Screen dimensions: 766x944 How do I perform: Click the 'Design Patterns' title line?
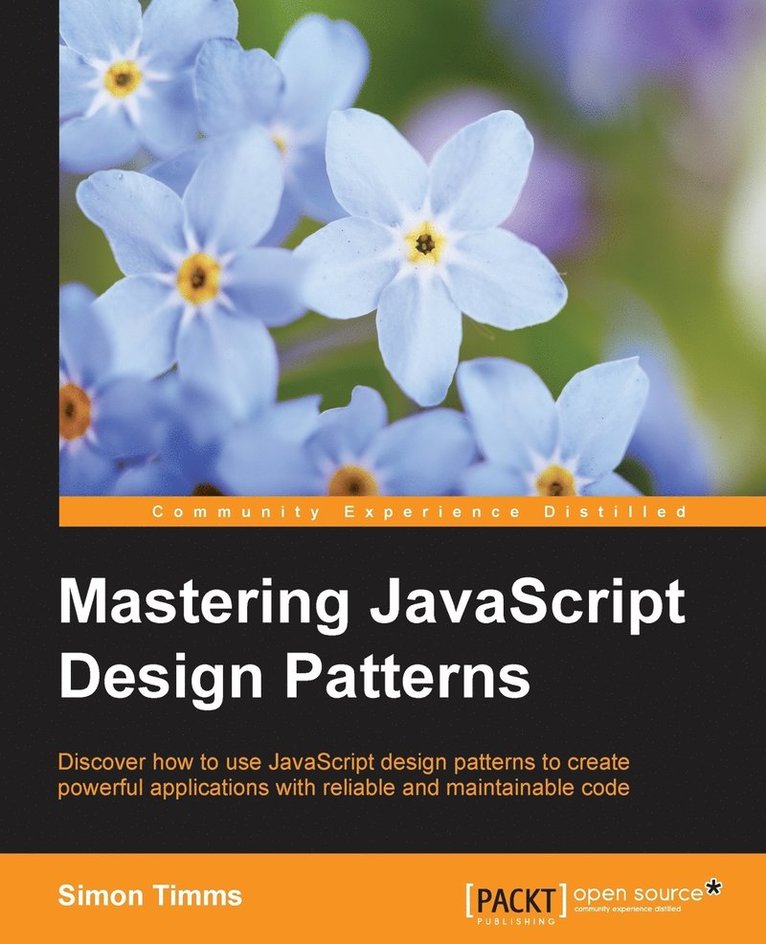(x=294, y=677)
